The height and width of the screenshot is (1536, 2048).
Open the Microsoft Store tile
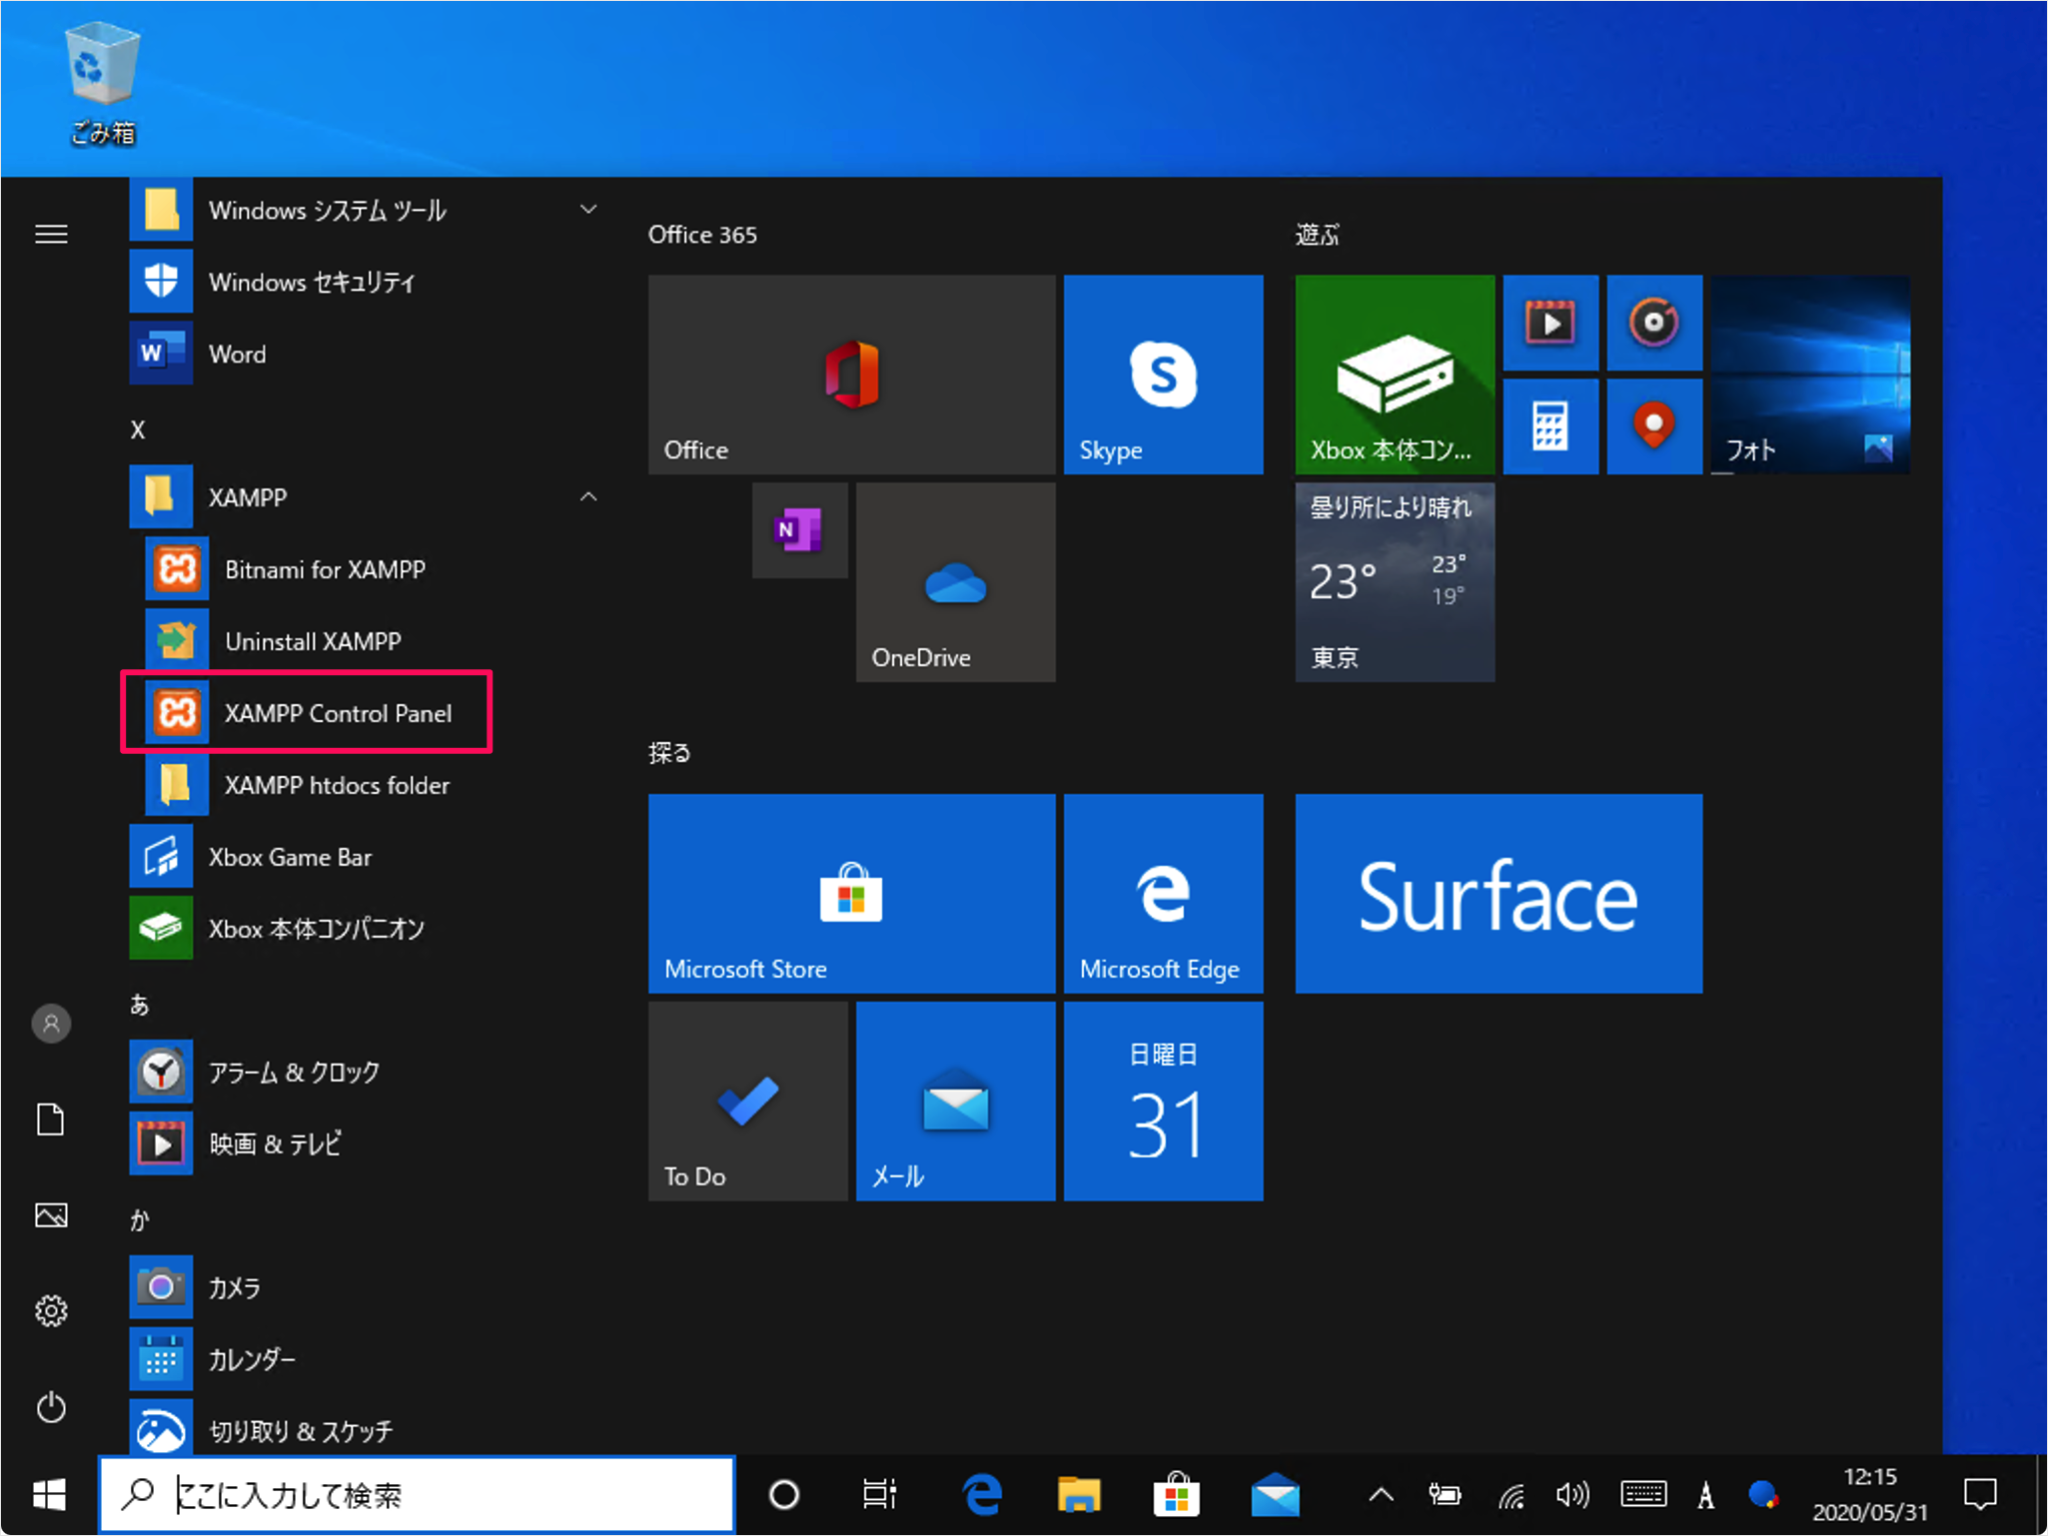pos(851,893)
